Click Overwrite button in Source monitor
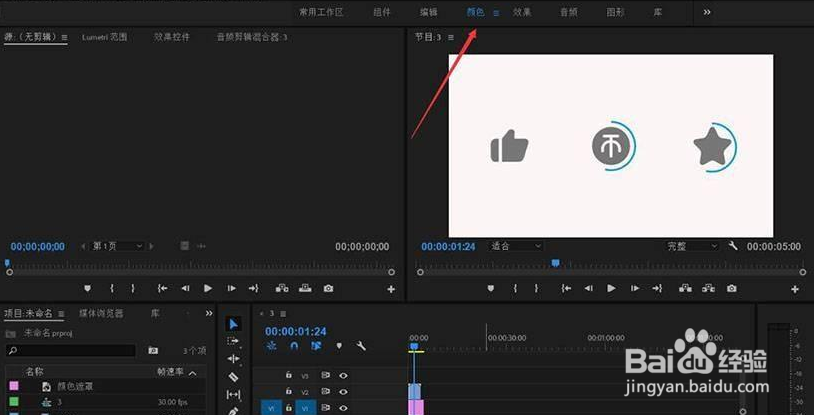 click(305, 288)
